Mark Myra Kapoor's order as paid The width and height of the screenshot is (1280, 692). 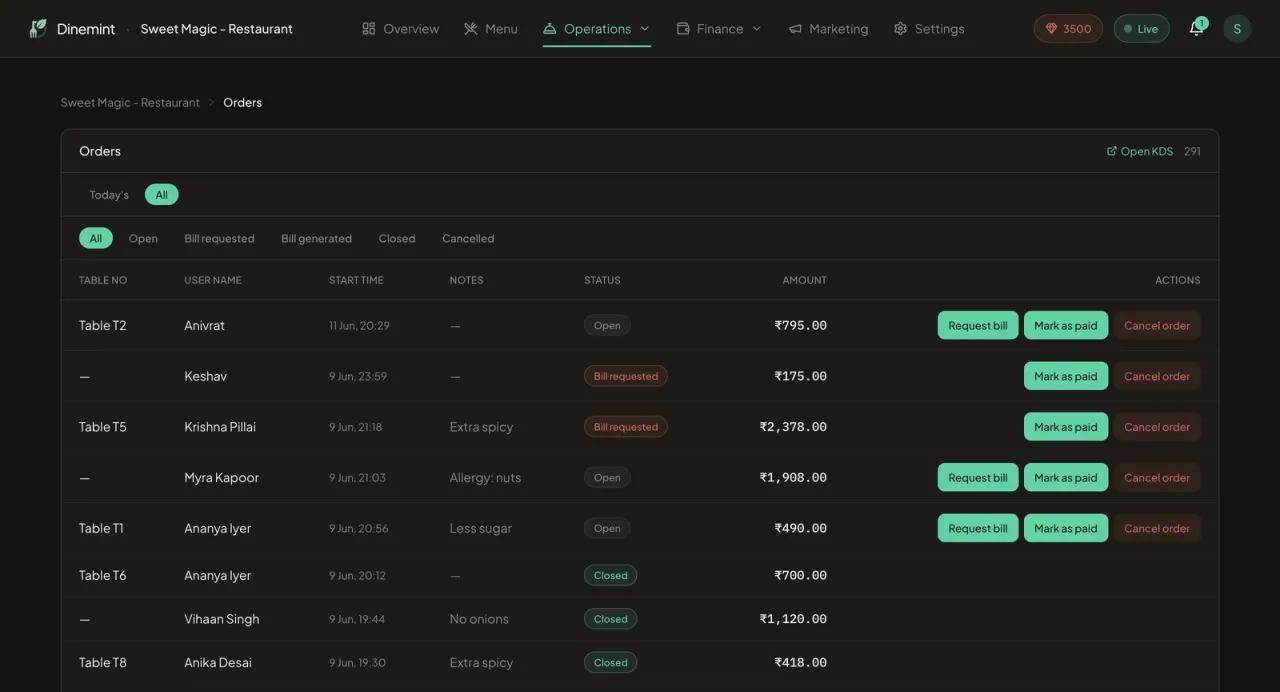1066,477
